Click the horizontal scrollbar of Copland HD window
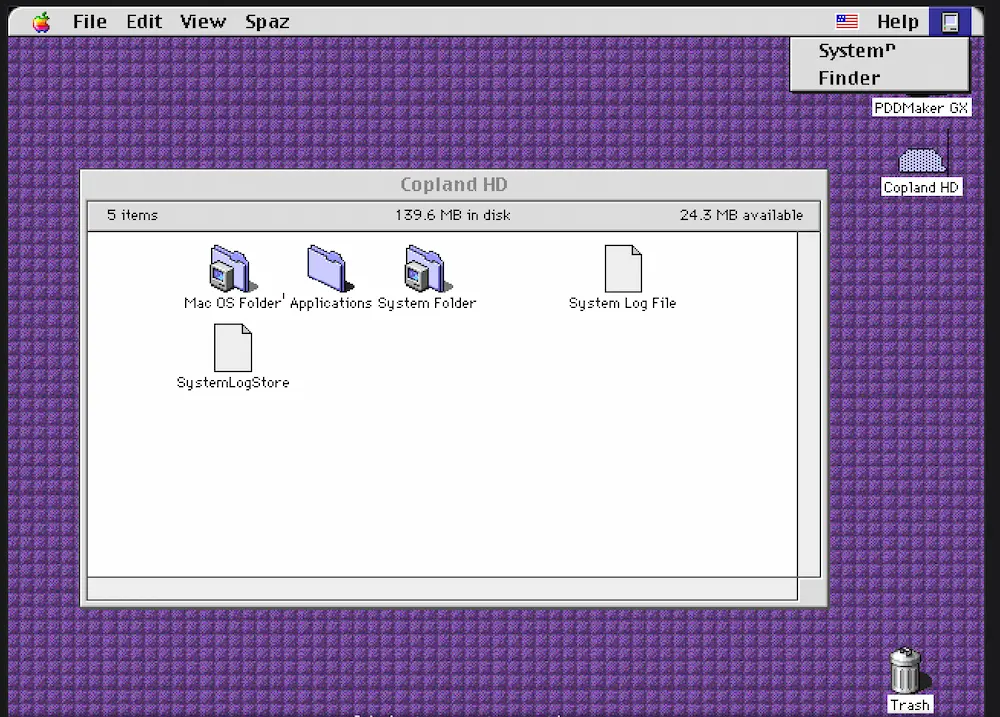 [442, 589]
